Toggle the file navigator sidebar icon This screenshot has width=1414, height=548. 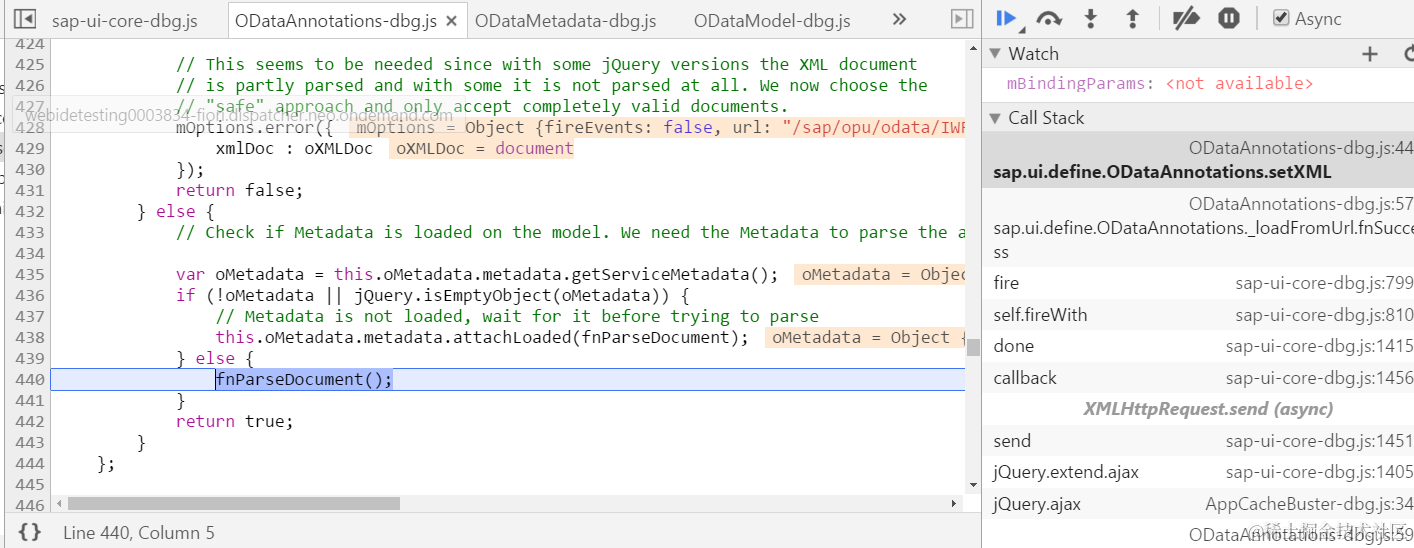tap(26, 19)
